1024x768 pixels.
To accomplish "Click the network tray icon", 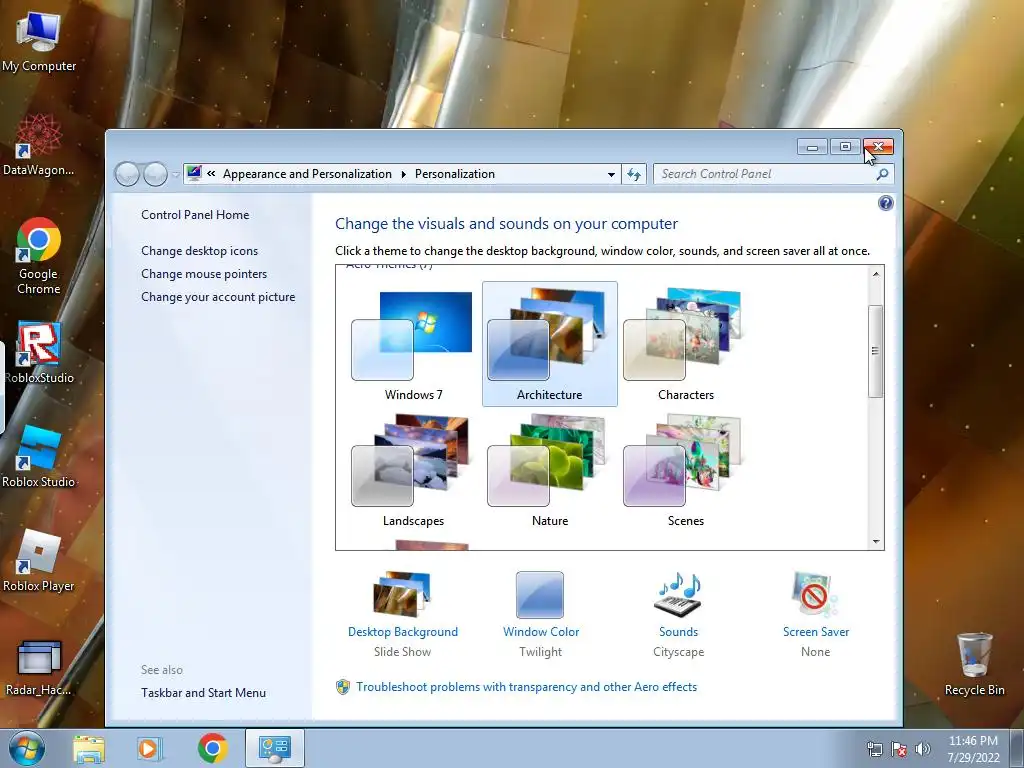I will point(874,749).
